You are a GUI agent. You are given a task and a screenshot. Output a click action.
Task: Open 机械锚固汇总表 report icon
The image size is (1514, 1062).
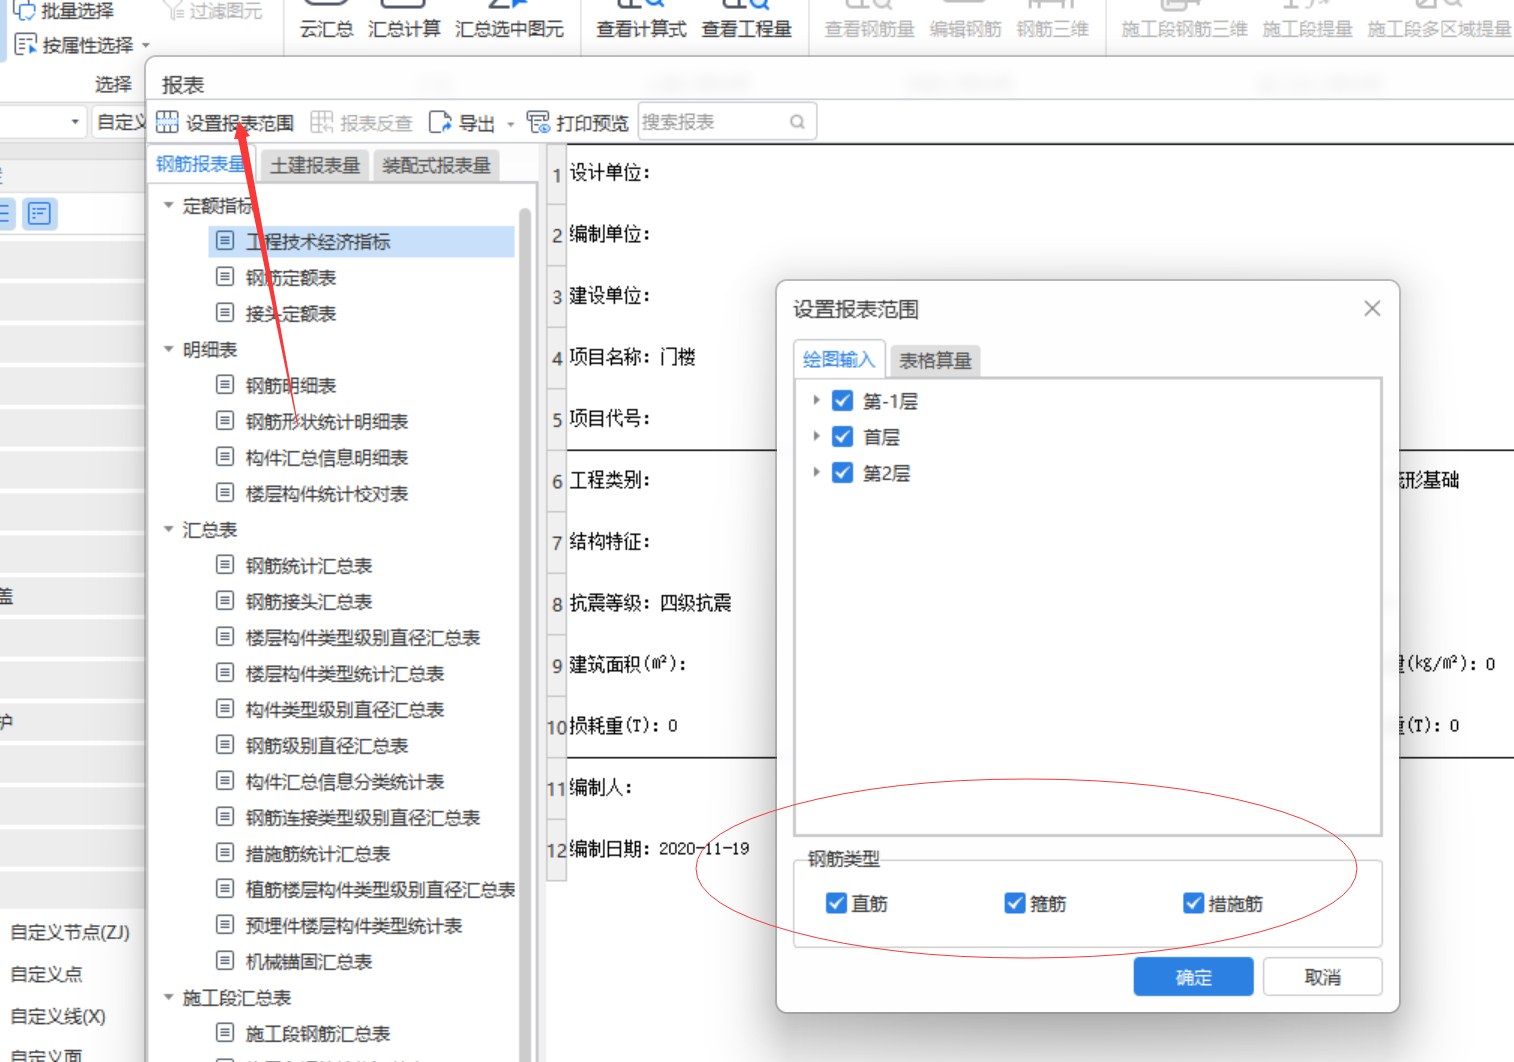click(x=225, y=960)
